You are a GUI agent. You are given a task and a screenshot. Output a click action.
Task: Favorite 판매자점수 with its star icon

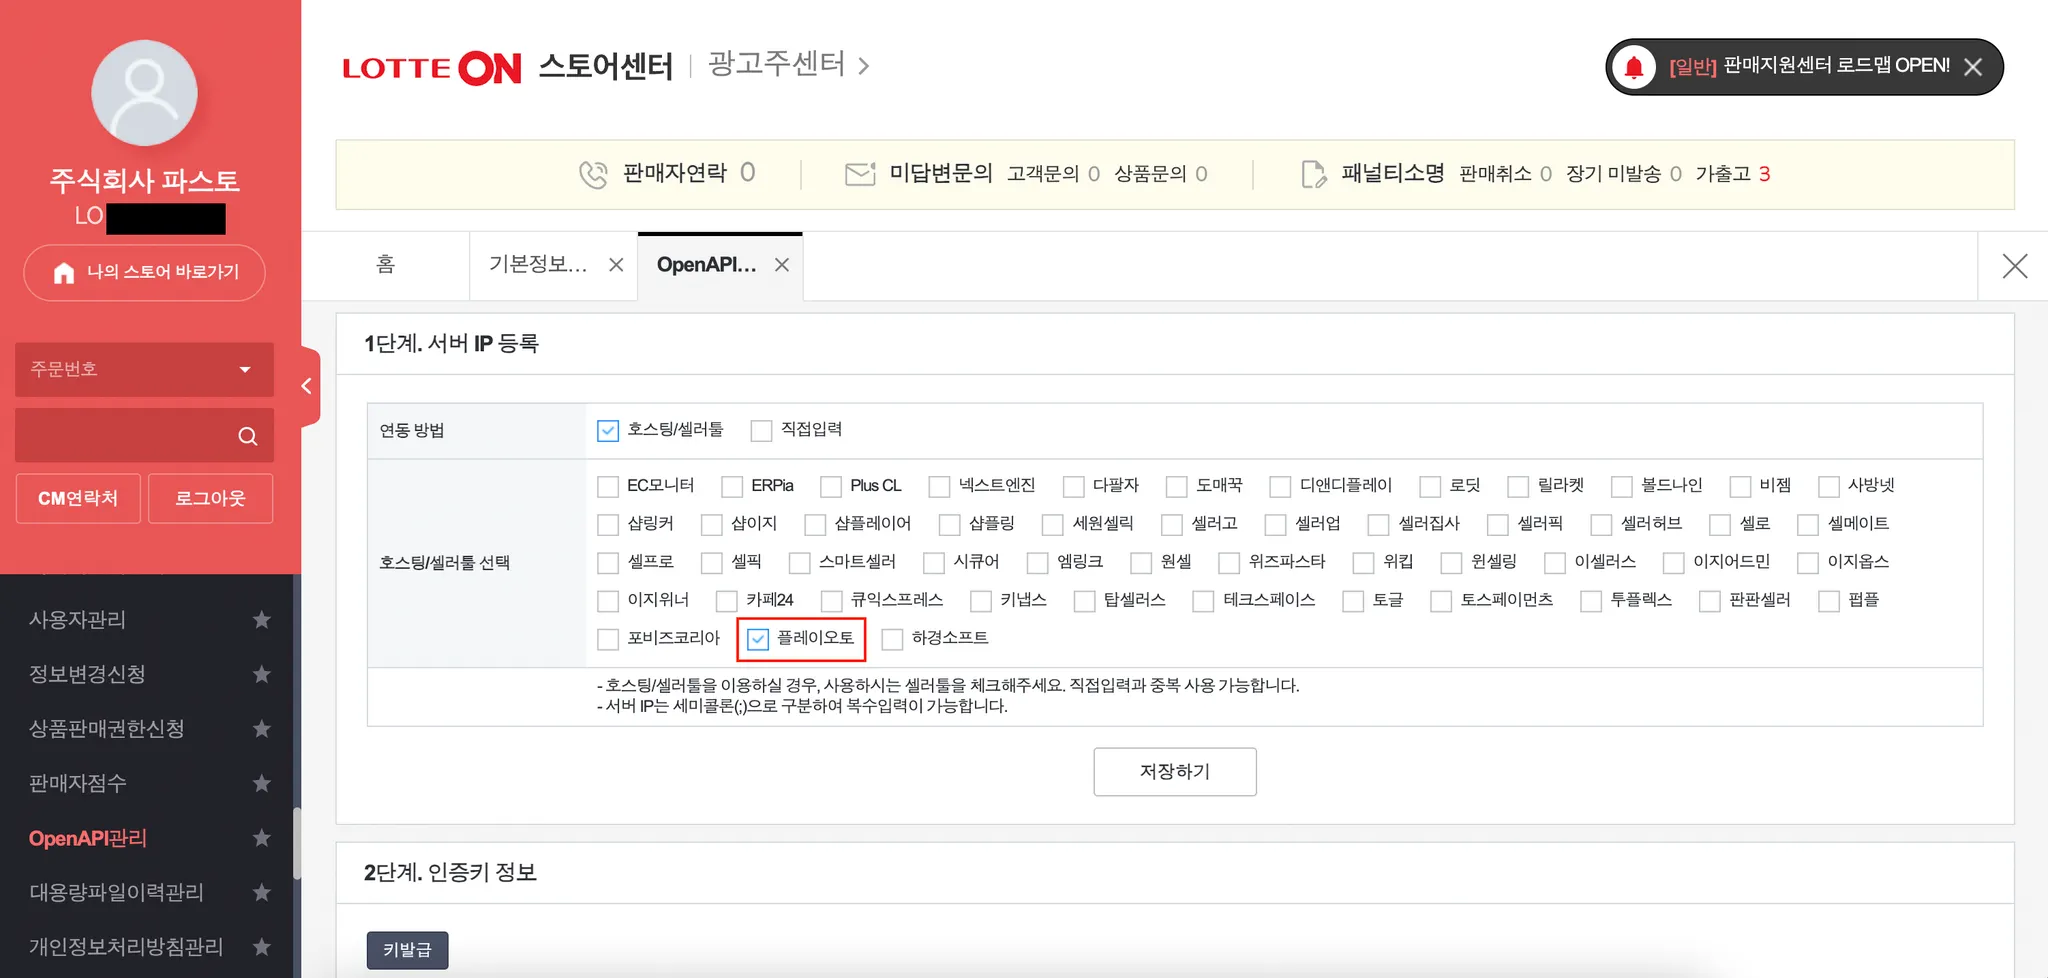(x=262, y=783)
